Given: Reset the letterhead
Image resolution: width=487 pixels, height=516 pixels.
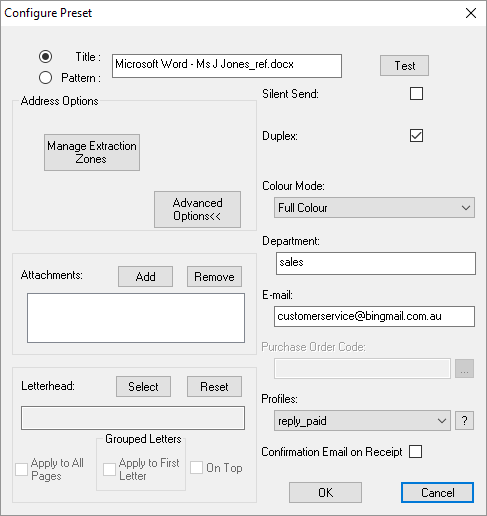Looking at the screenshot, I should point(214,387).
